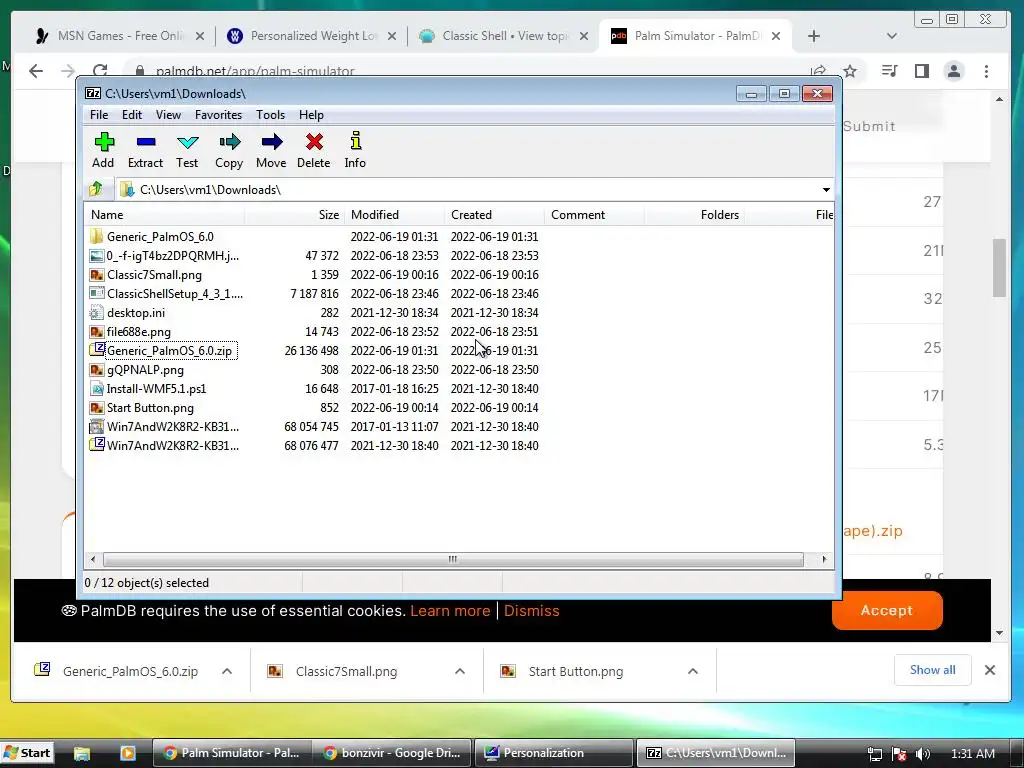Open the Chrome three-dot menu
Viewport: 1024px width, 768px height.
tap(986, 71)
